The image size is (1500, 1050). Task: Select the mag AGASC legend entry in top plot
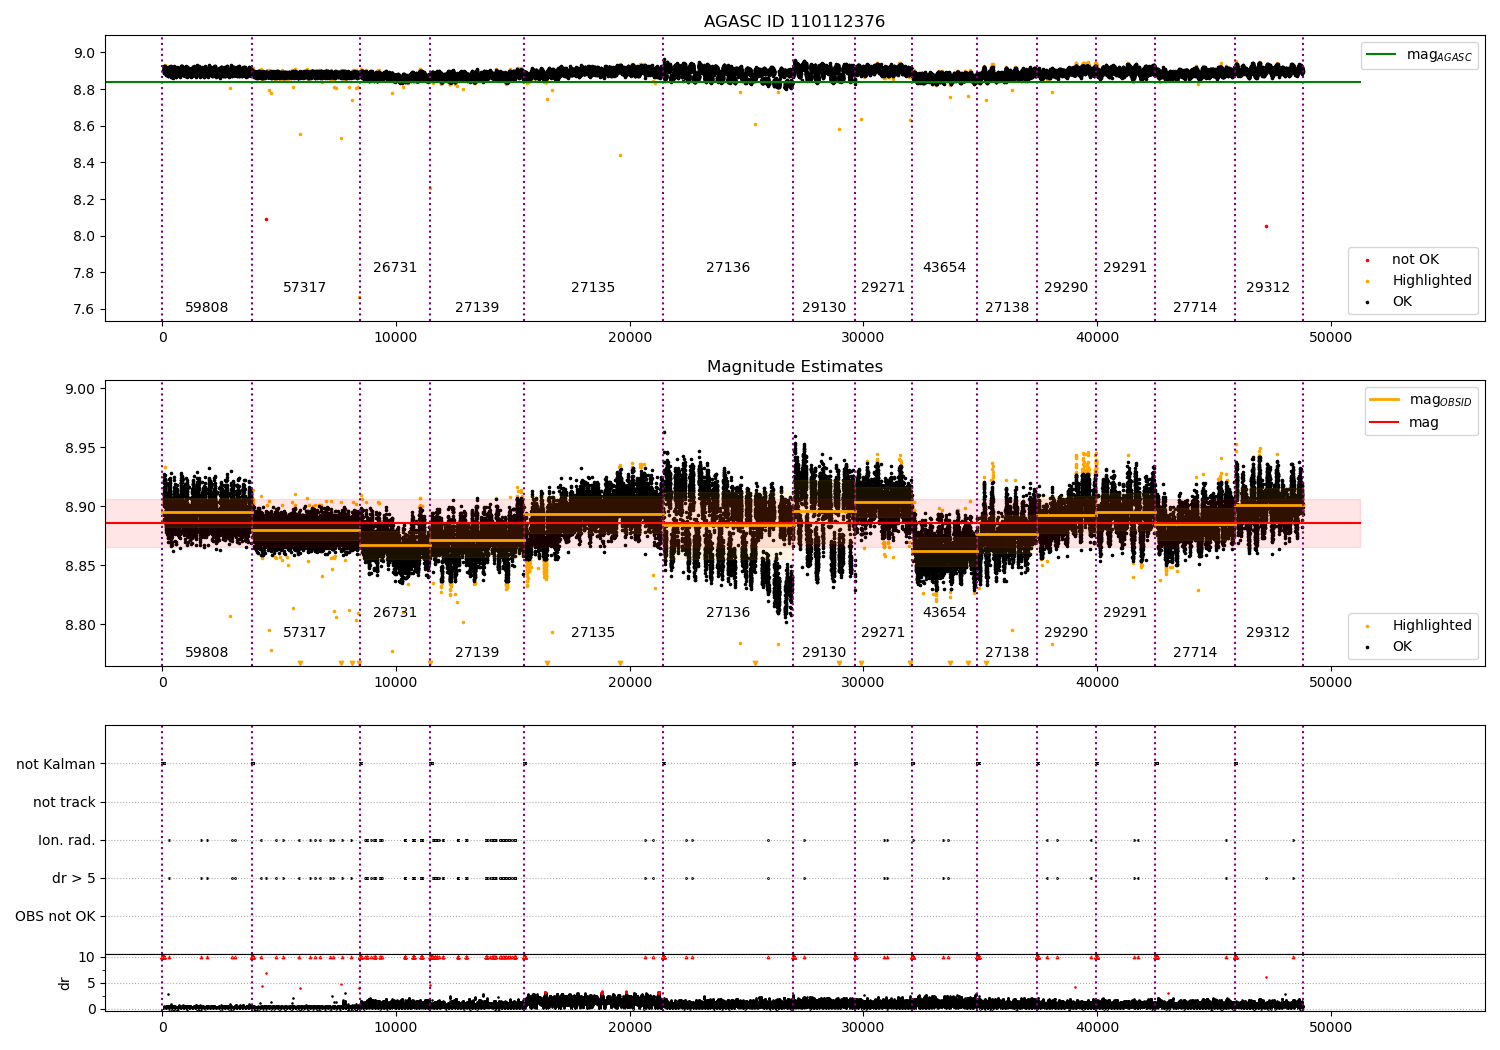pos(1419,55)
